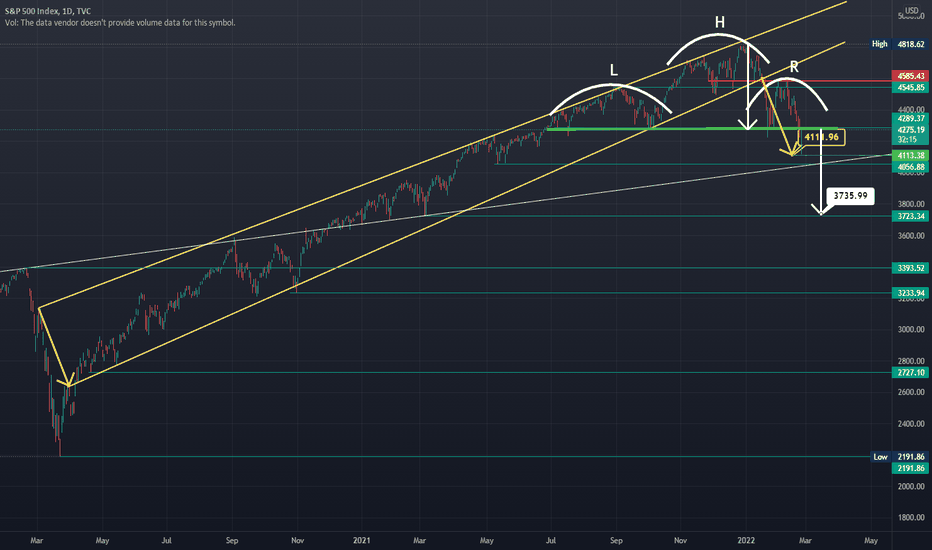Click the 3800.00 price axis tick
932x550 pixels.
911,204
